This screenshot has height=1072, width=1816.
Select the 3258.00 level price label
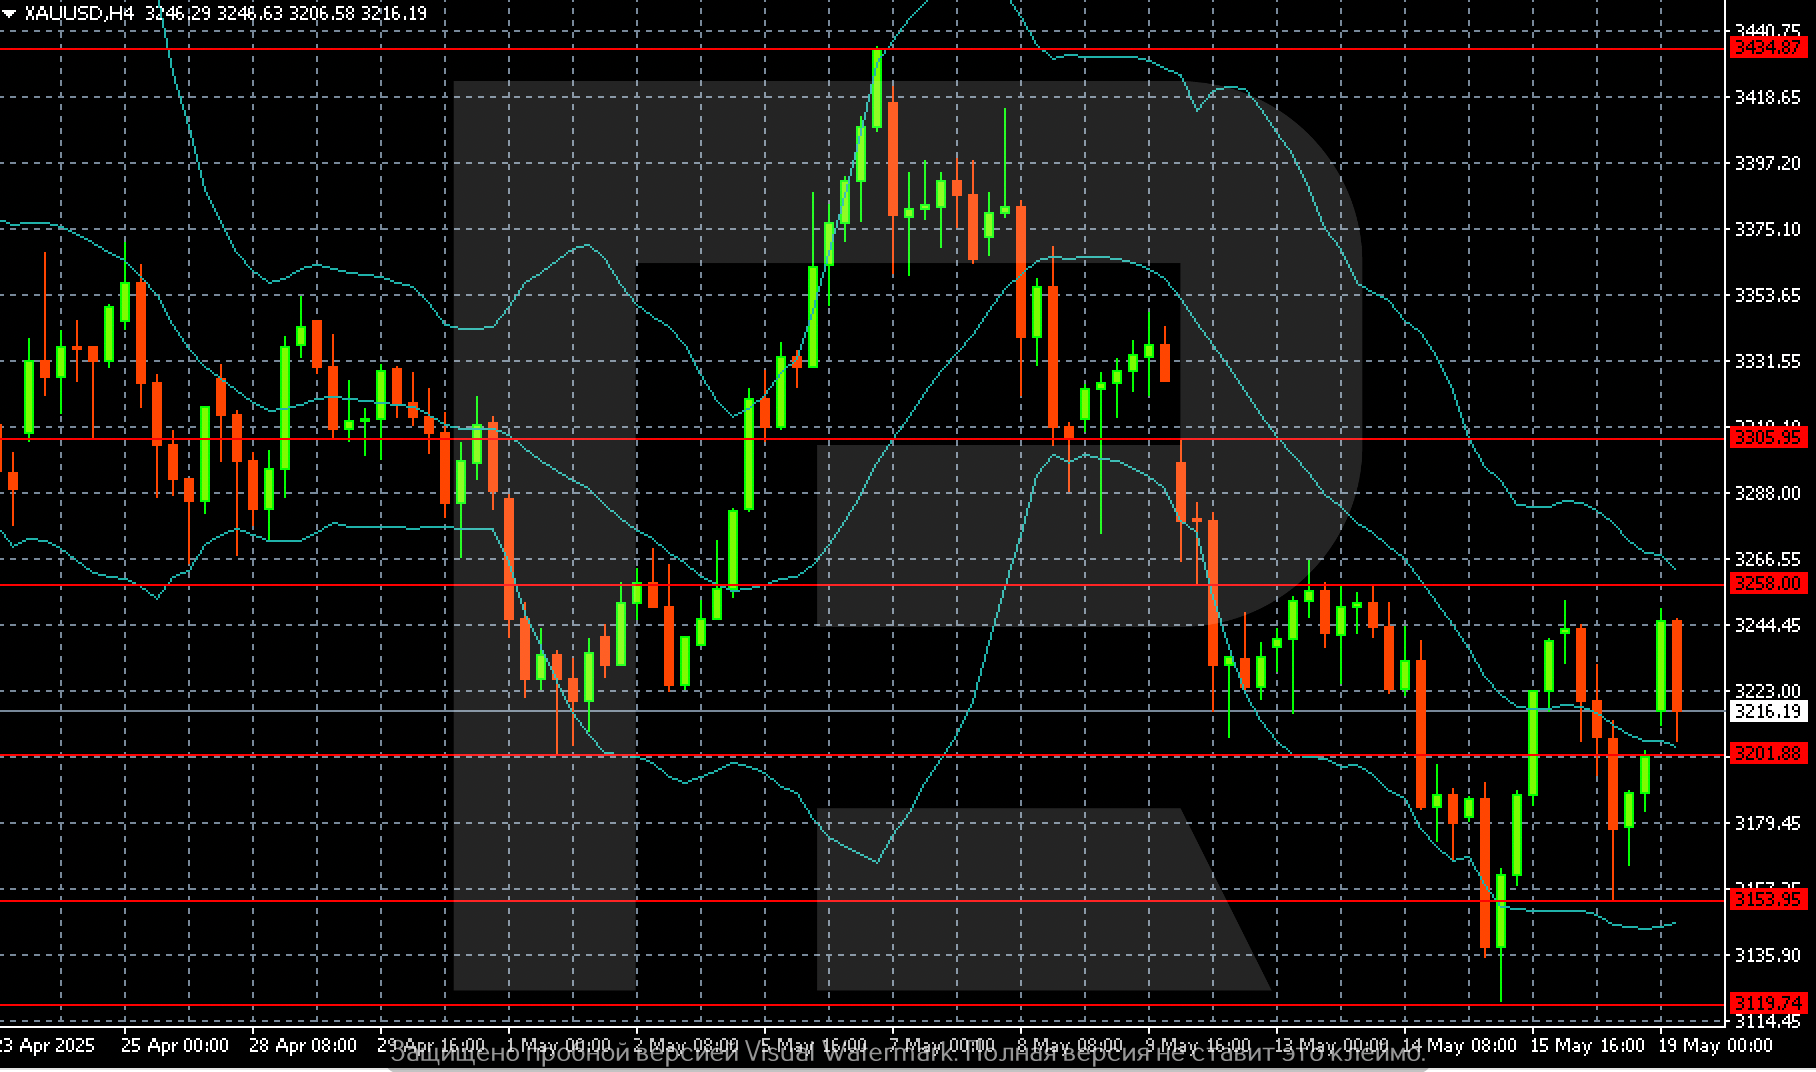coord(1768,584)
